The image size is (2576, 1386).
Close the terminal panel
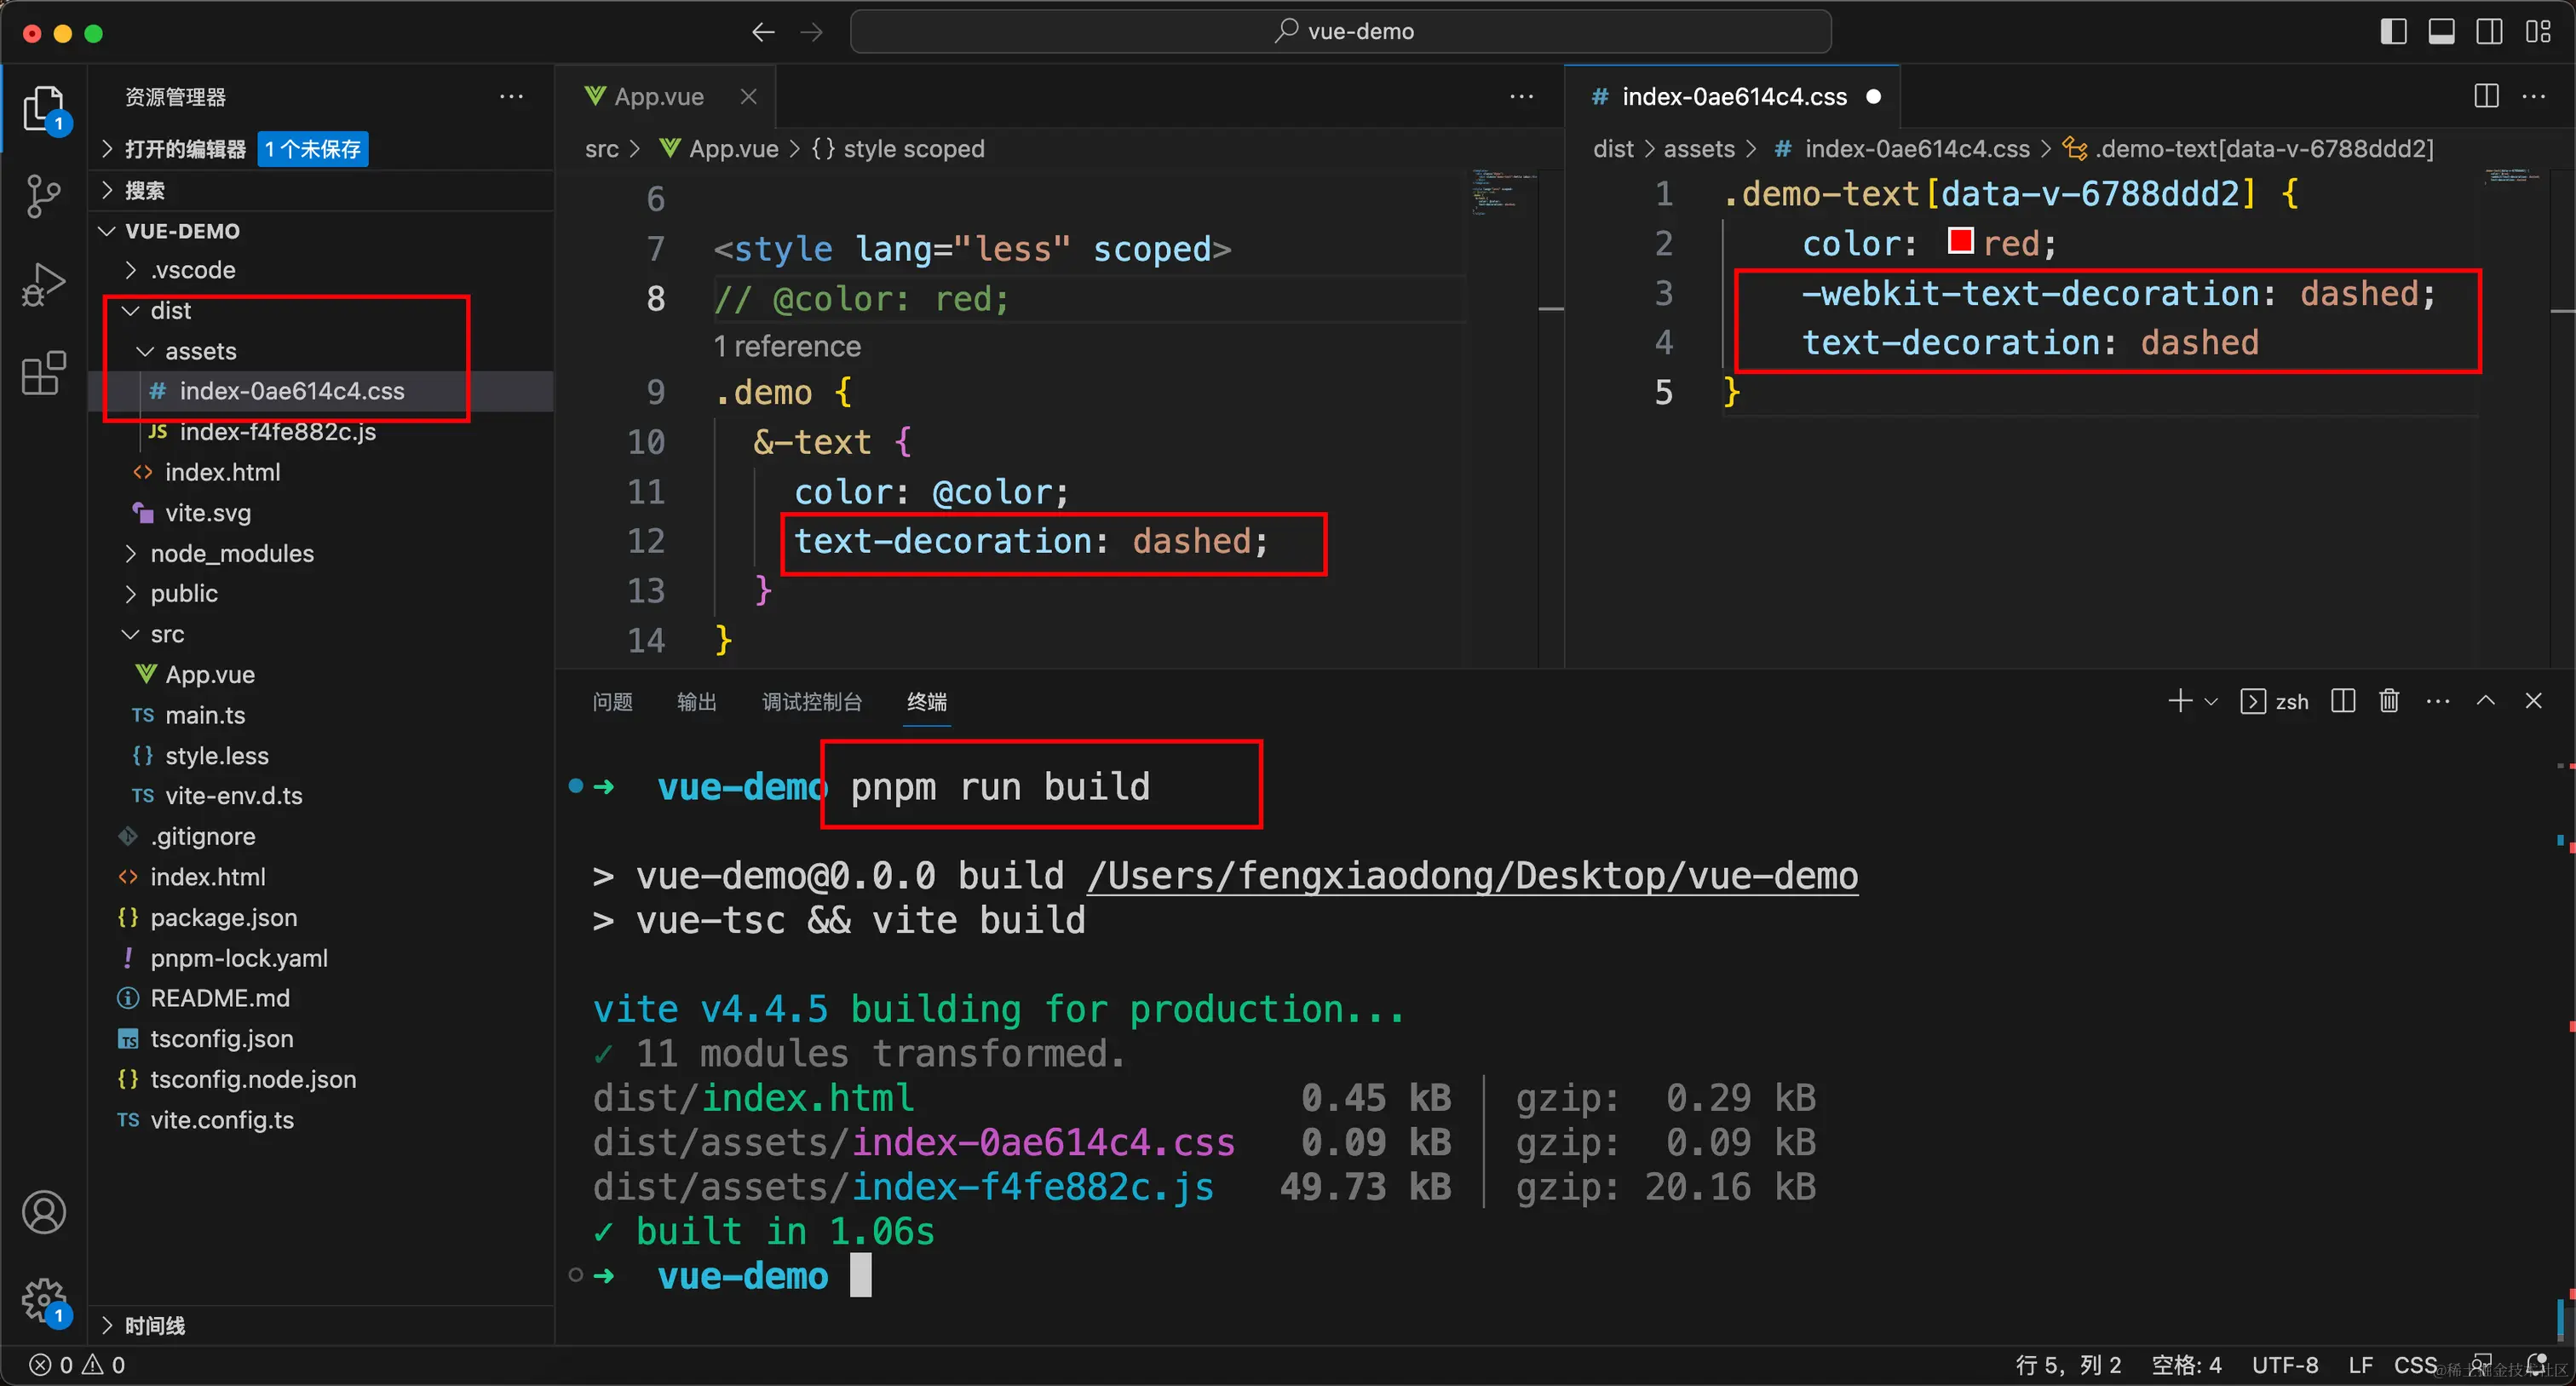2533,701
